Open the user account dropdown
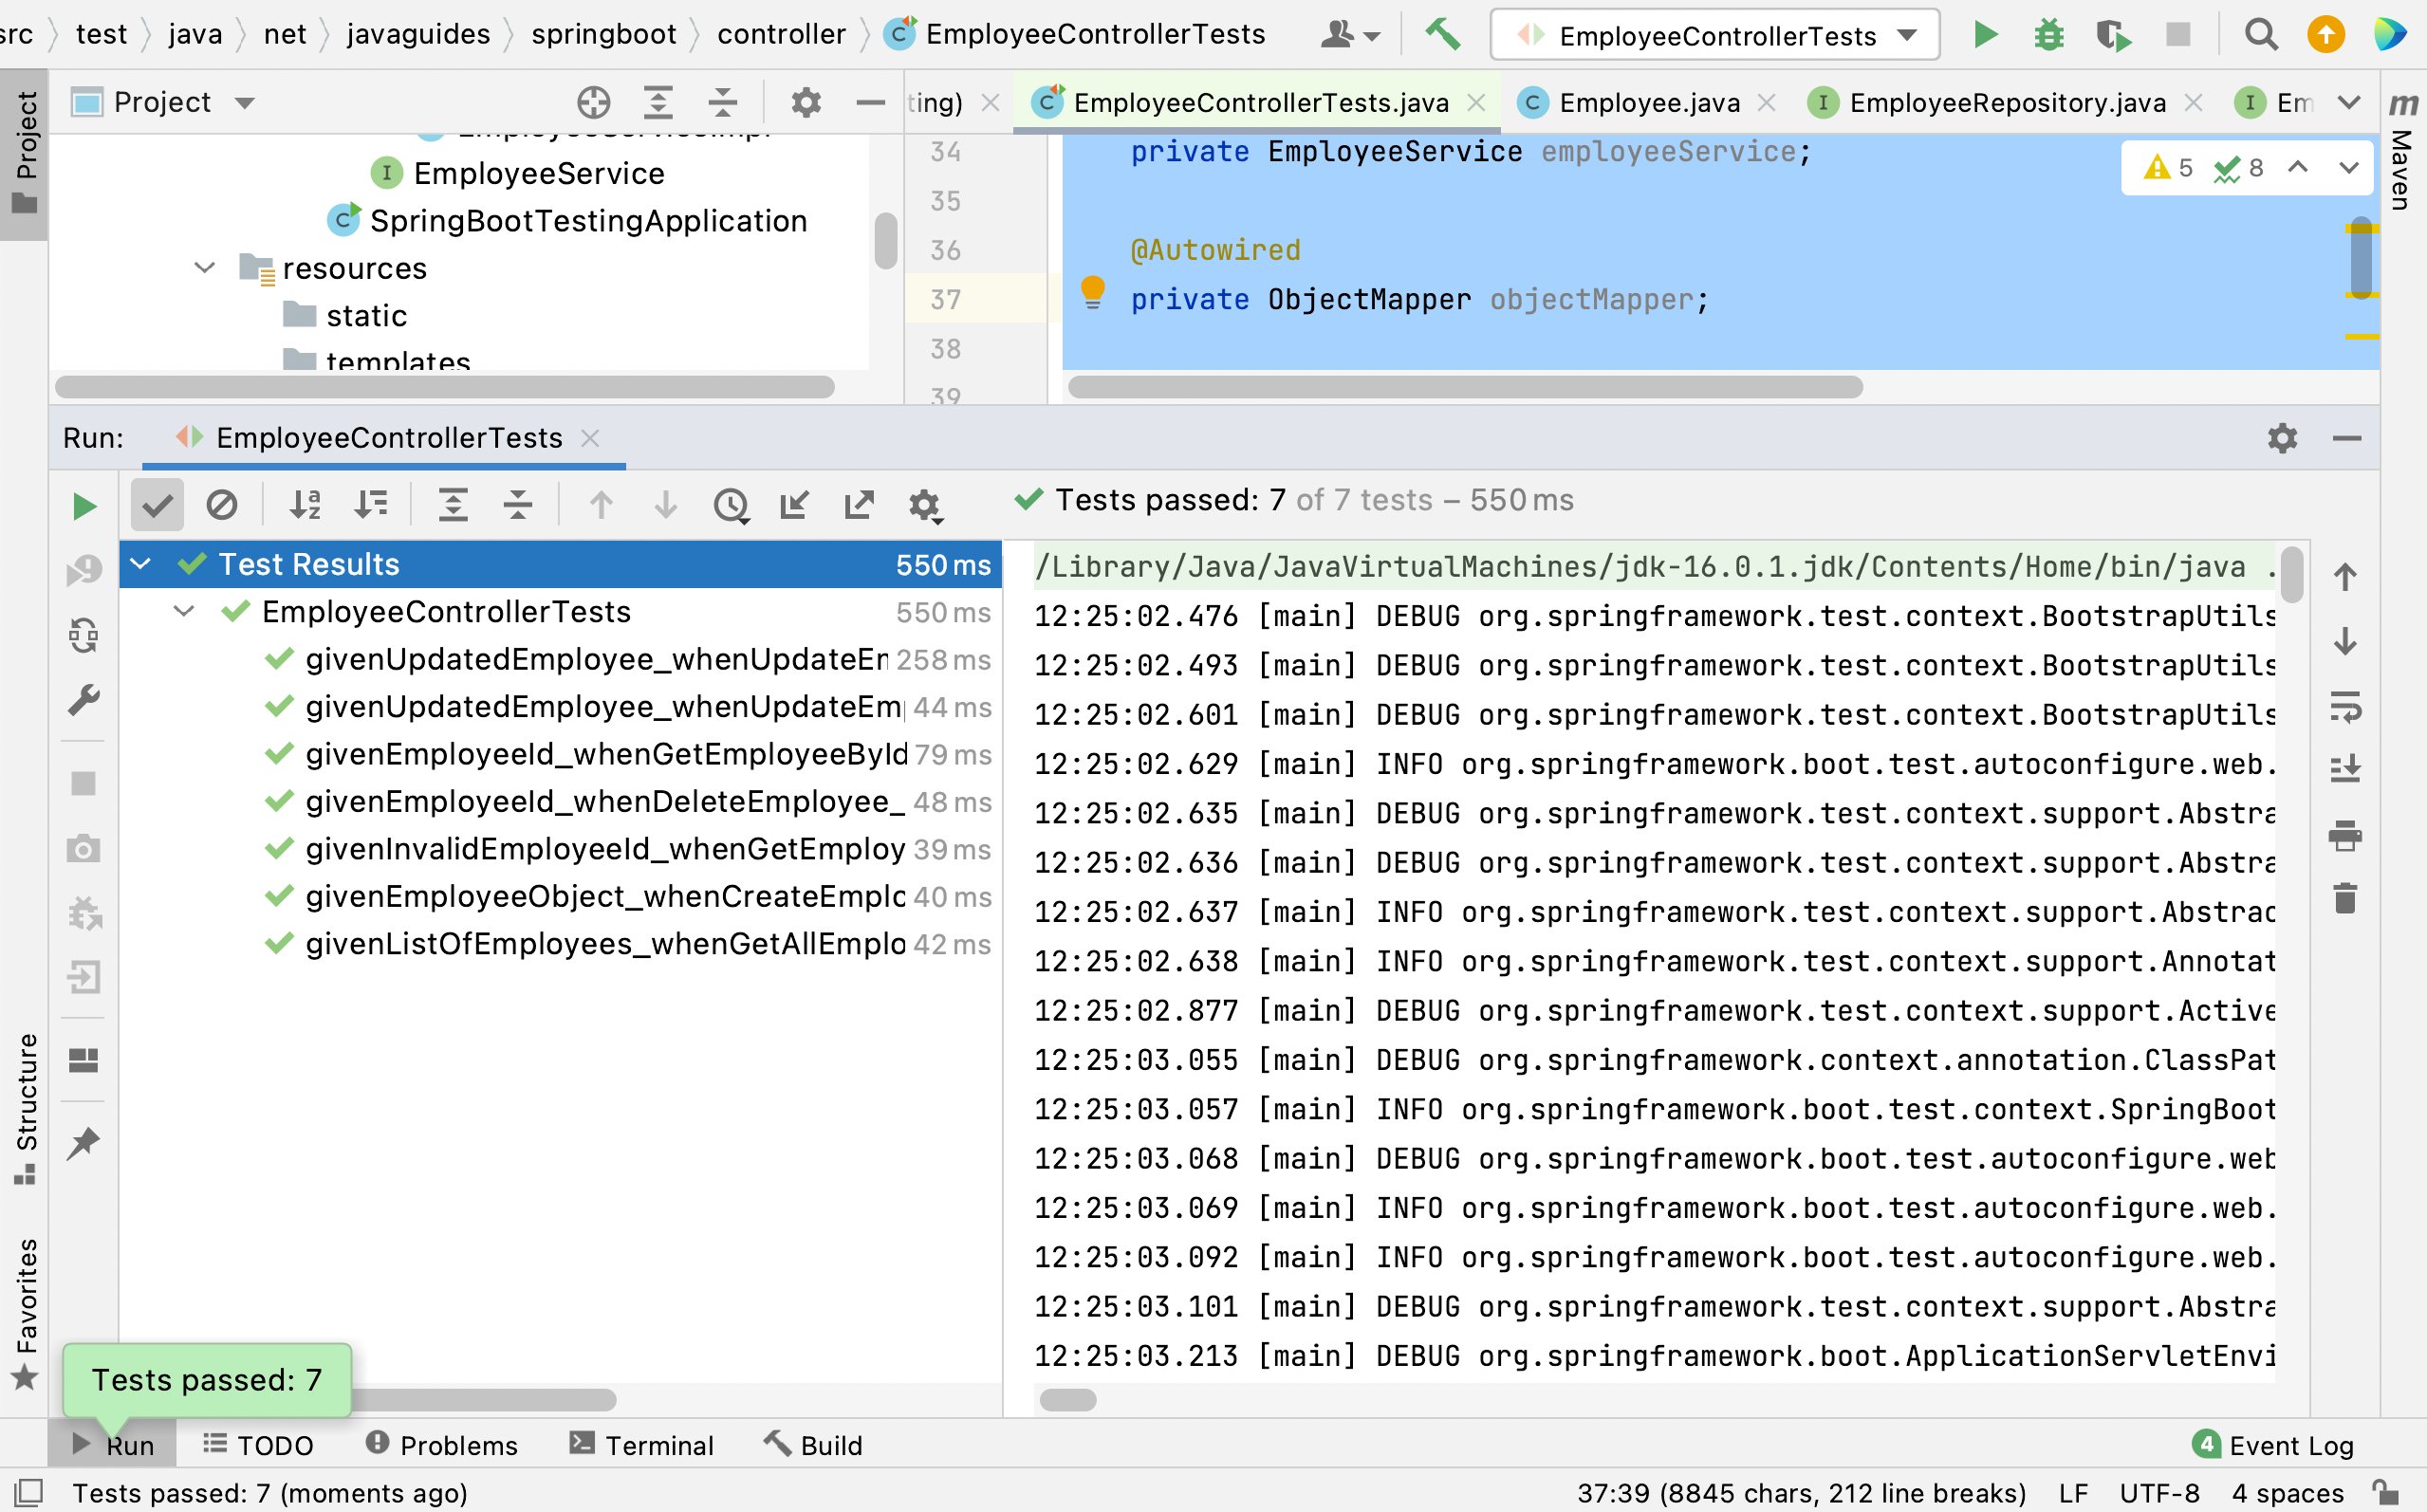This screenshot has height=1512, width=2427. tap(1350, 35)
